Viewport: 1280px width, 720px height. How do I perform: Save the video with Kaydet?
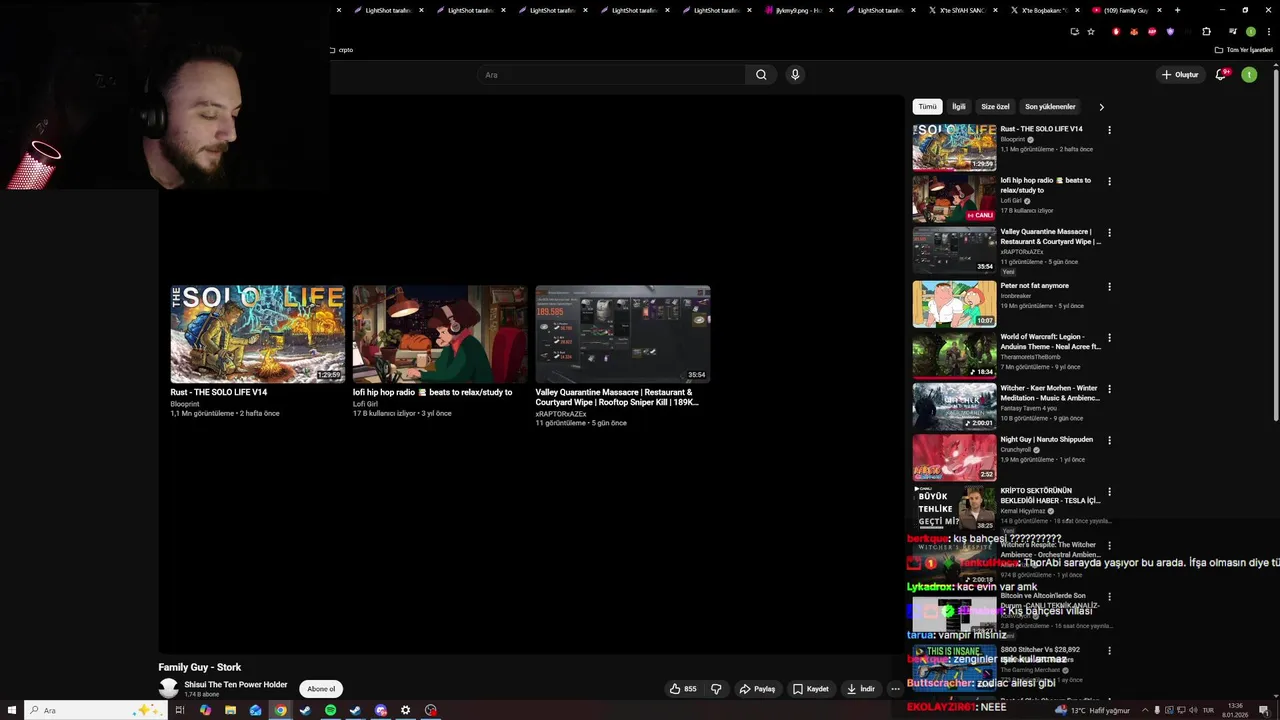811,689
